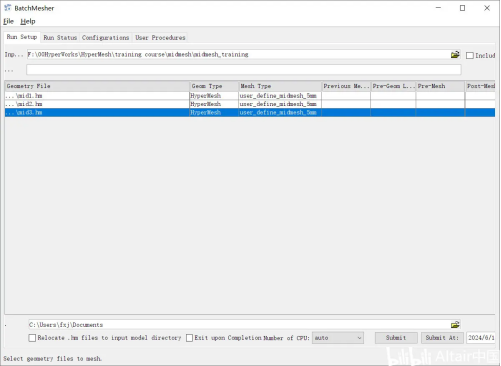The image size is (501, 366).
Task: Click the empty field below input path
Action: tap(244, 70)
